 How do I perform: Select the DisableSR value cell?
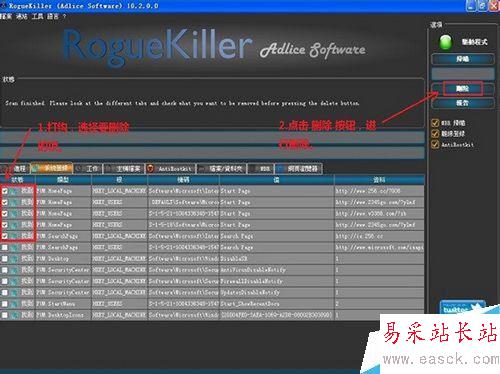click(x=277, y=259)
